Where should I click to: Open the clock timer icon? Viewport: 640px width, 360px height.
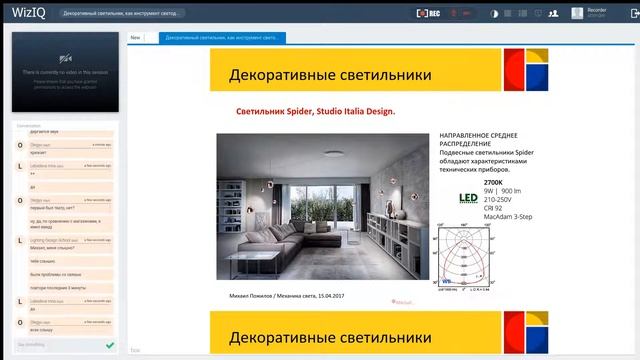point(538,13)
